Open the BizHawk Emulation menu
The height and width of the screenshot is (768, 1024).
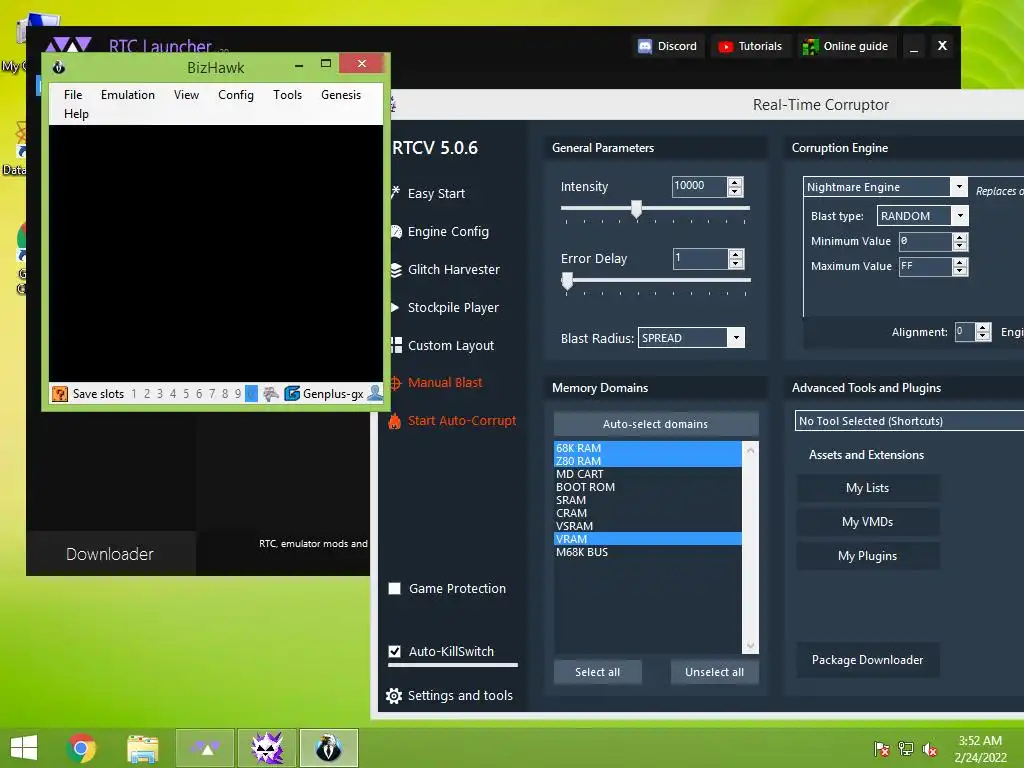click(x=127, y=95)
